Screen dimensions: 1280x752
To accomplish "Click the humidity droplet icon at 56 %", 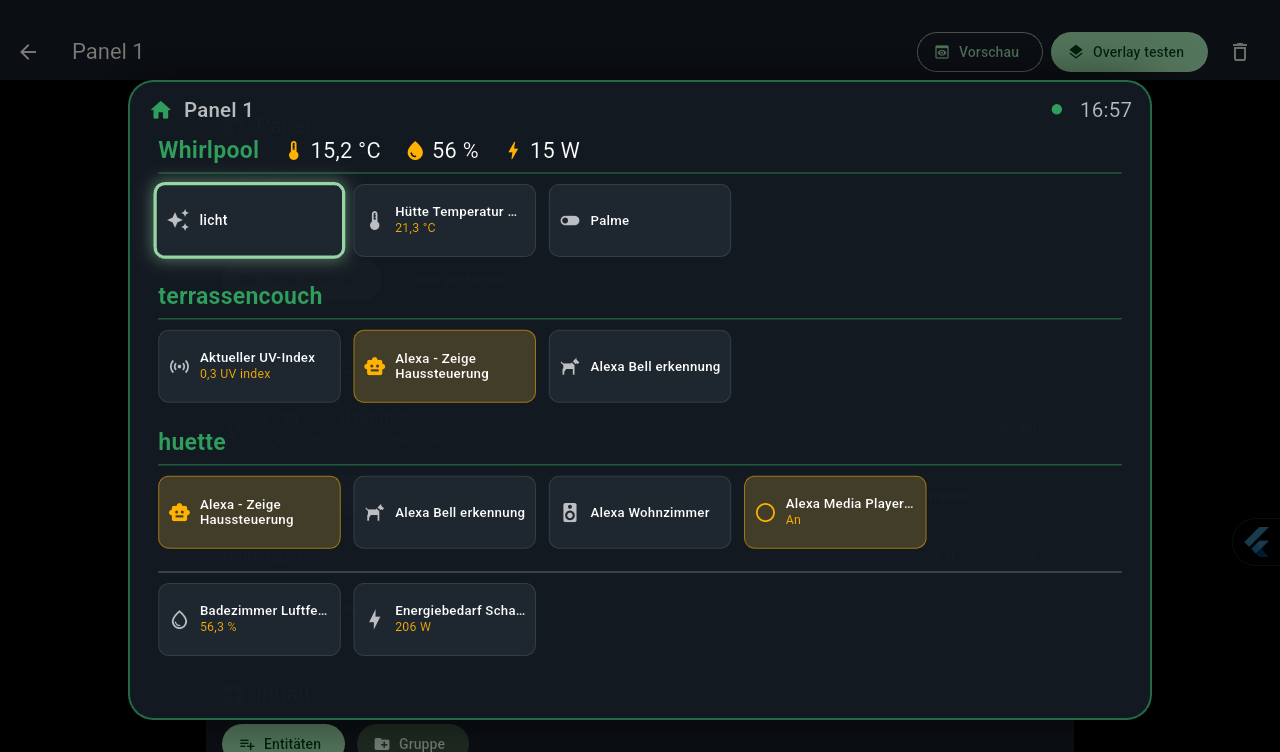I will pos(415,151).
